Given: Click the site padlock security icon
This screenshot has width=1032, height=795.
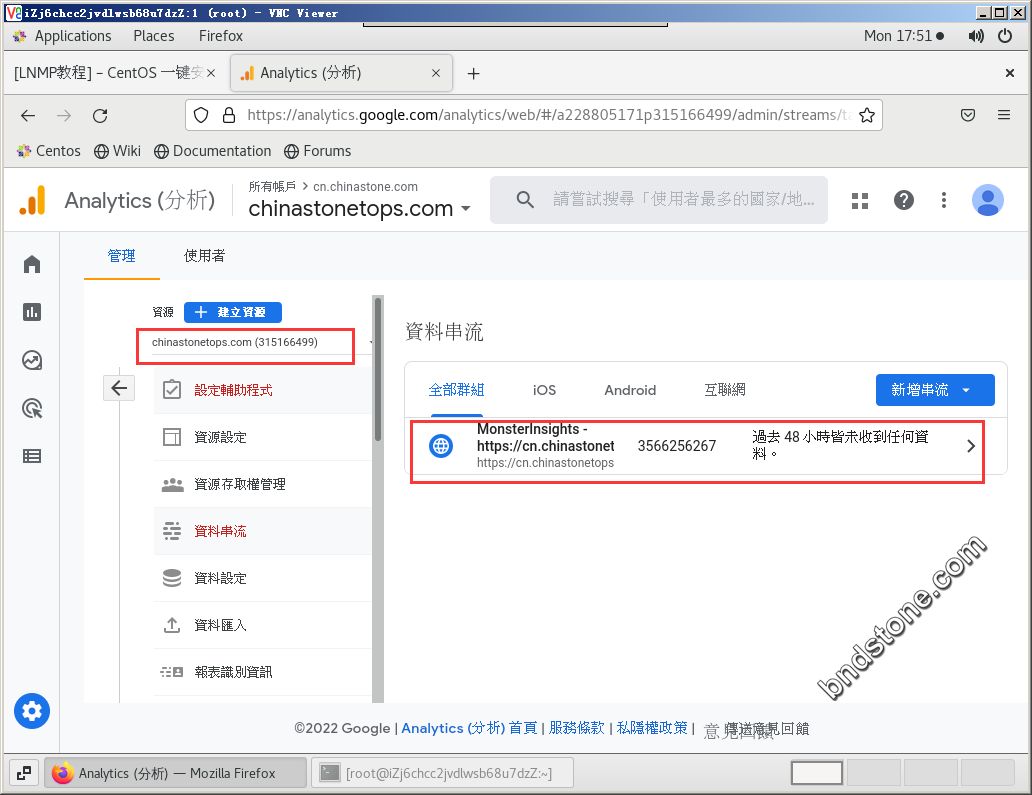Looking at the screenshot, I should 228,115.
